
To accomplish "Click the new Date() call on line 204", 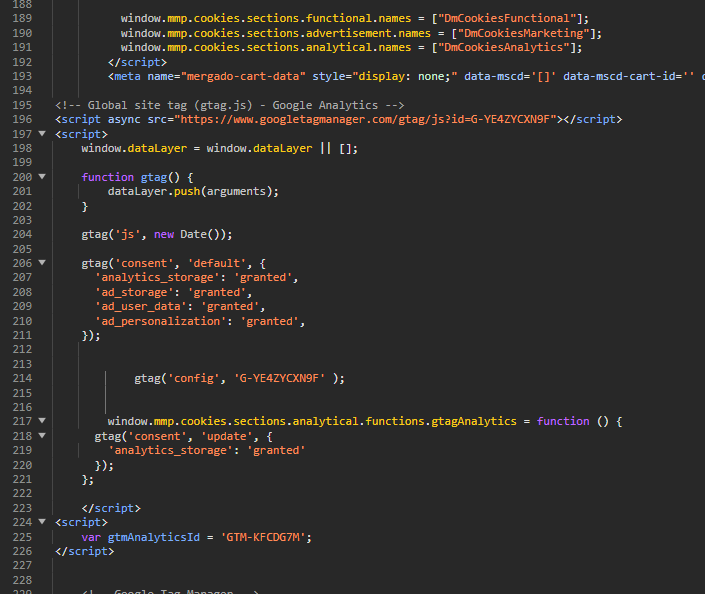I will [189, 234].
